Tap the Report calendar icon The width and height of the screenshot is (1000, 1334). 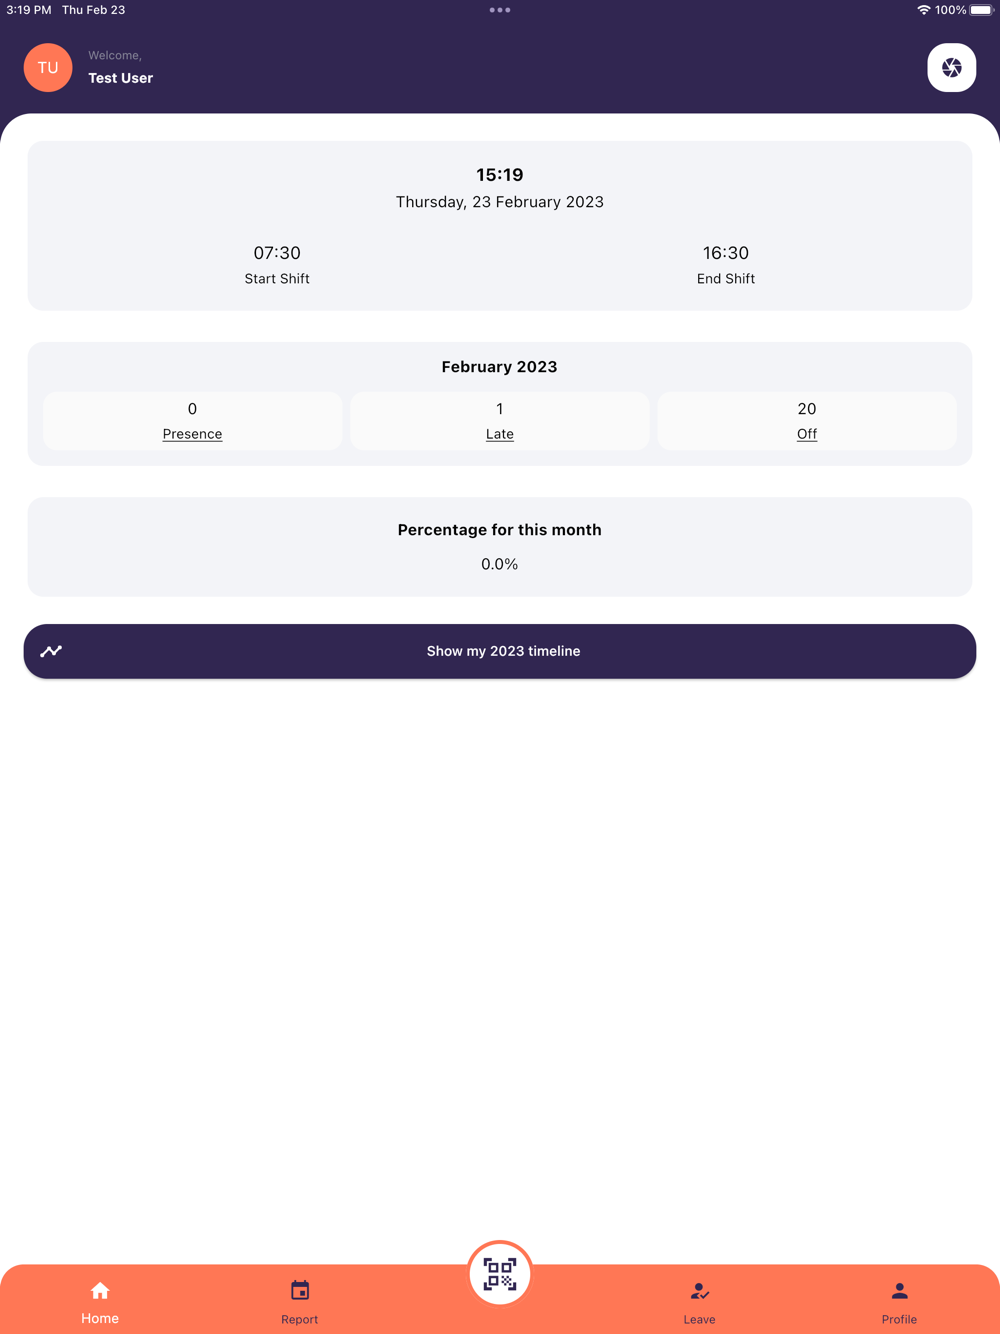click(300, 1291)
